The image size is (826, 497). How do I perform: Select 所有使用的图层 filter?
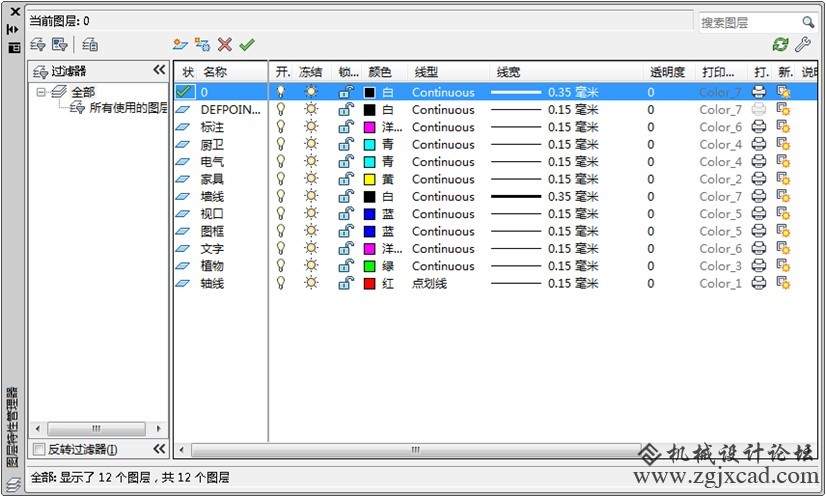pos(129,109)
